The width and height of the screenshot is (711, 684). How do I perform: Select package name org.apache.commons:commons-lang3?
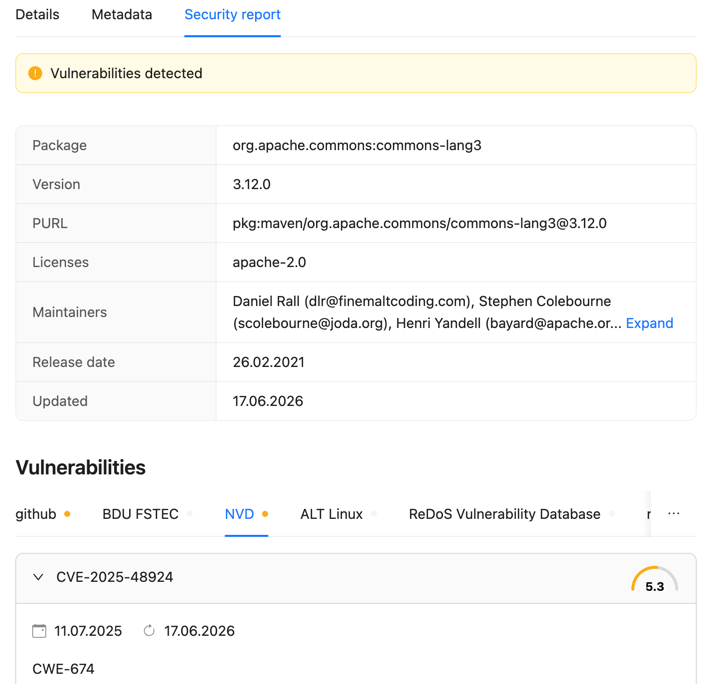(357, 145)
